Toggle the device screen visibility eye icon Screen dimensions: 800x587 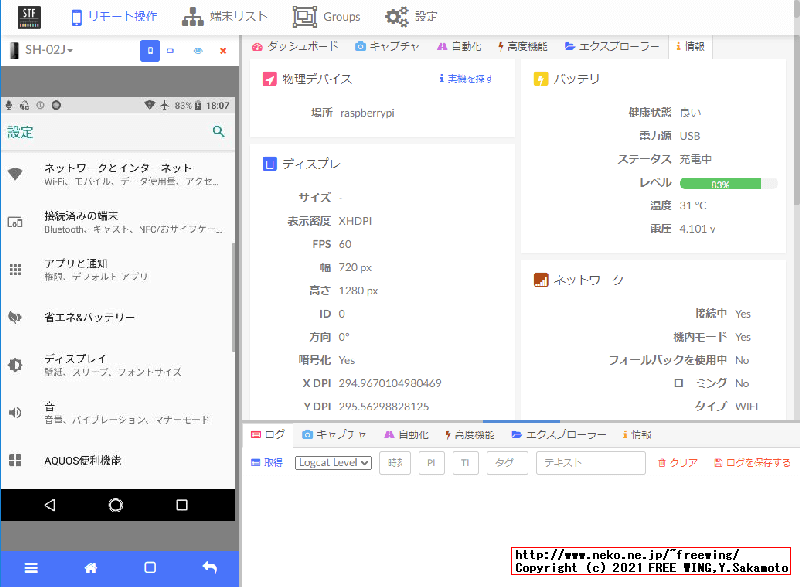pyautogui.click(x=199, y=50)
